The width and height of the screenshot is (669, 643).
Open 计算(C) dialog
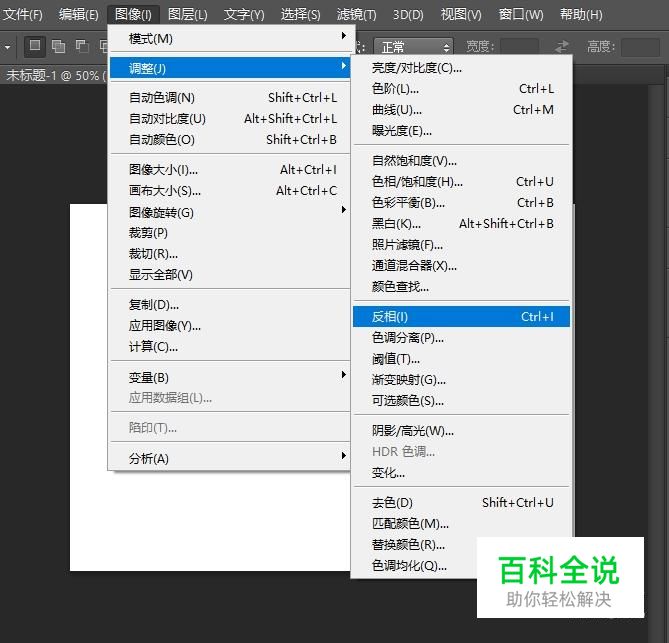click(230, 347)
